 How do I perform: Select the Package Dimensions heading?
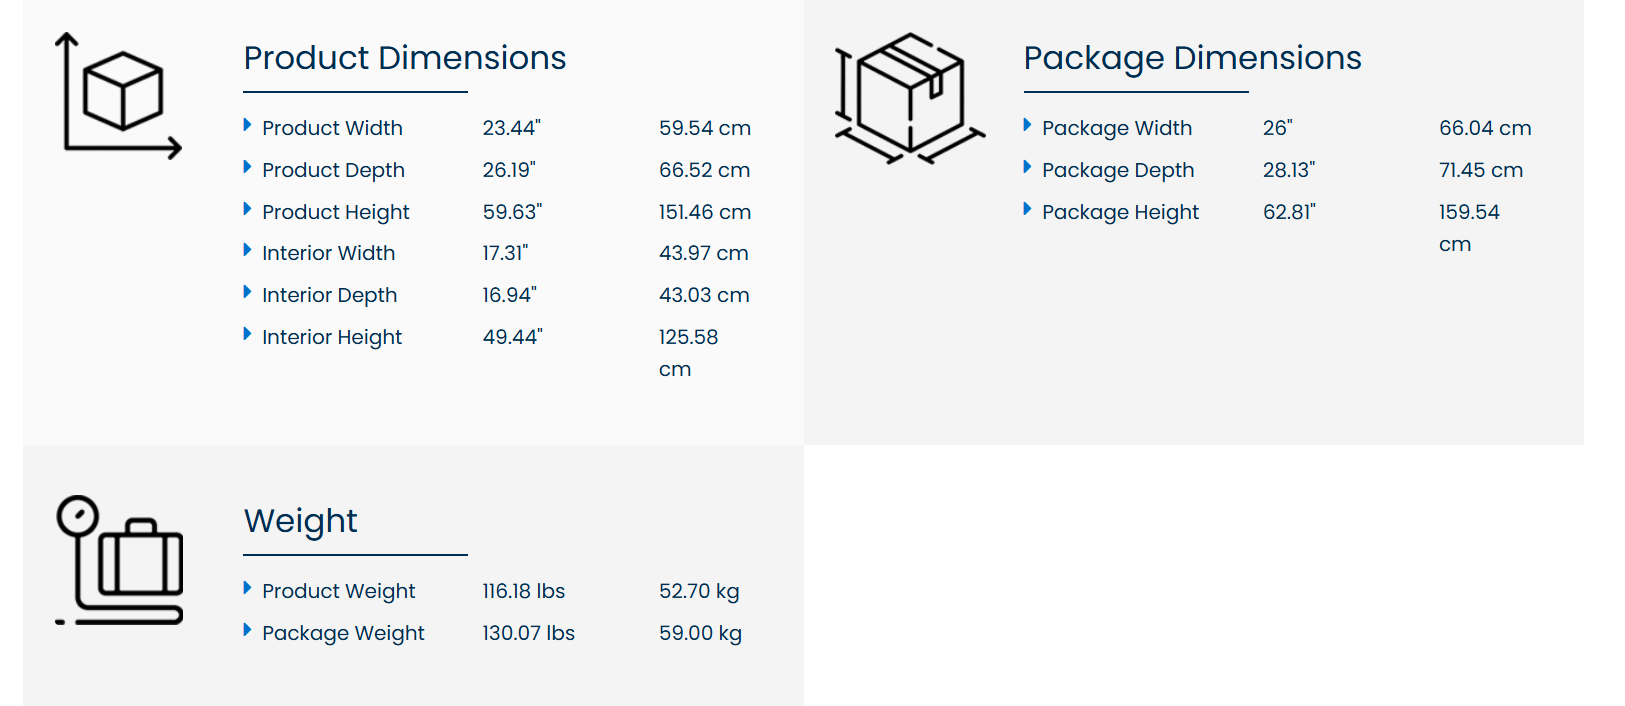pyautogui.click(x=1192, y=58)
